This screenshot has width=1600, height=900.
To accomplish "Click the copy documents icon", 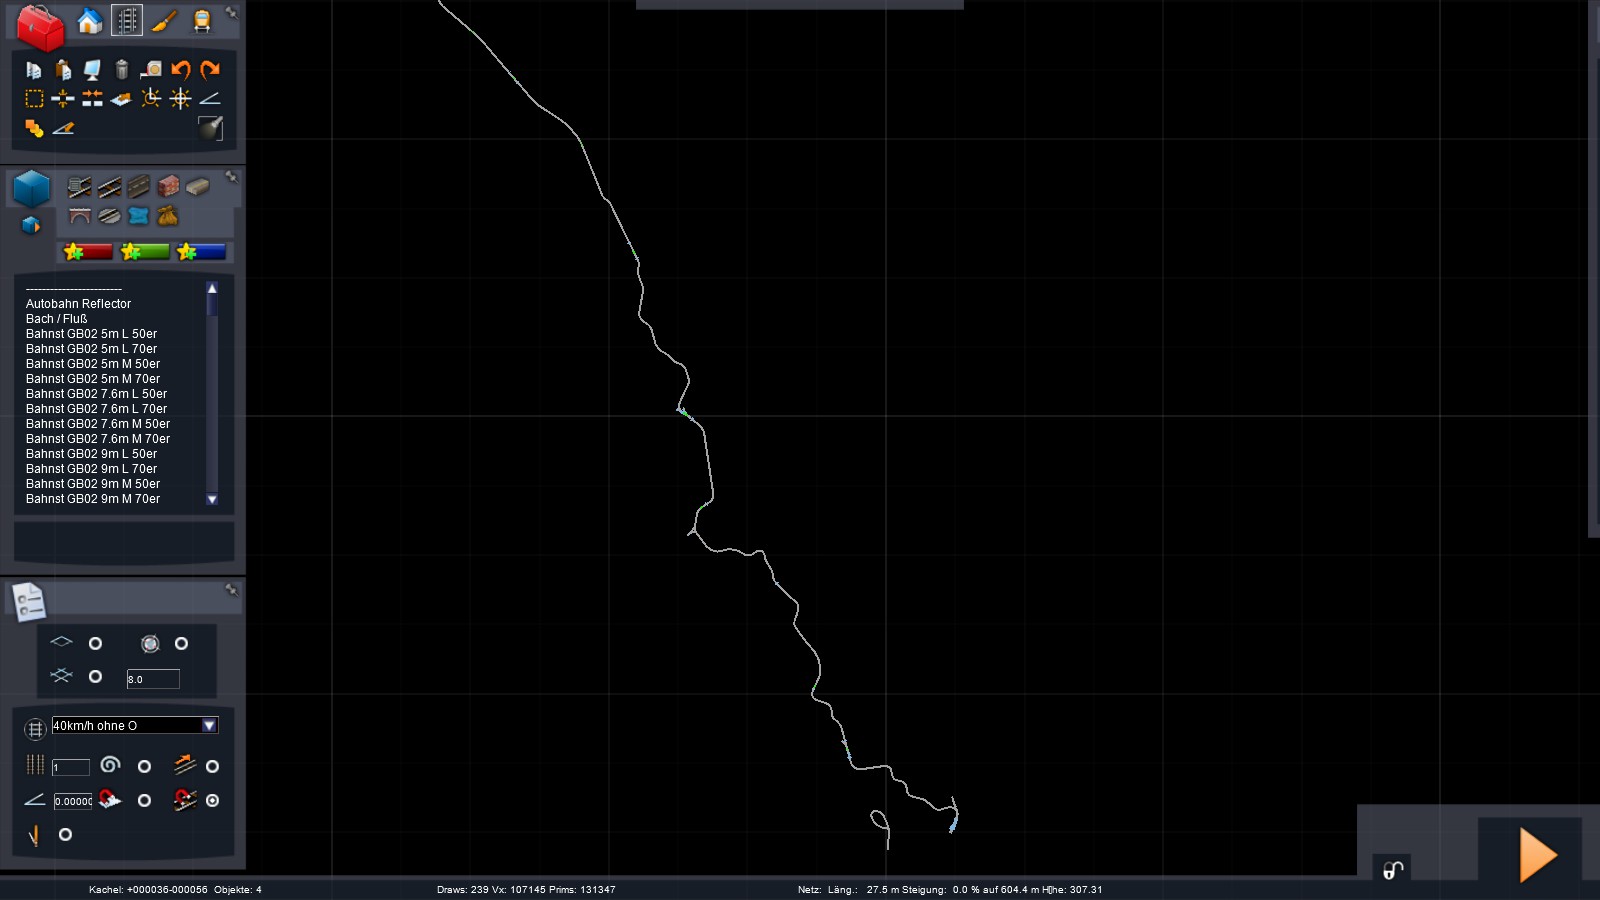I will tap(34, 70).
